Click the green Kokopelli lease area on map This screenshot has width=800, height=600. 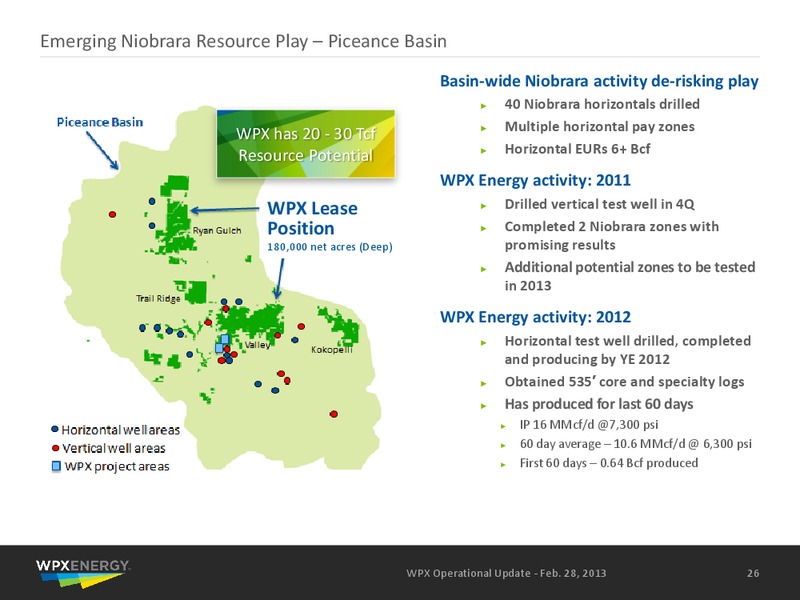click(341, 326)
